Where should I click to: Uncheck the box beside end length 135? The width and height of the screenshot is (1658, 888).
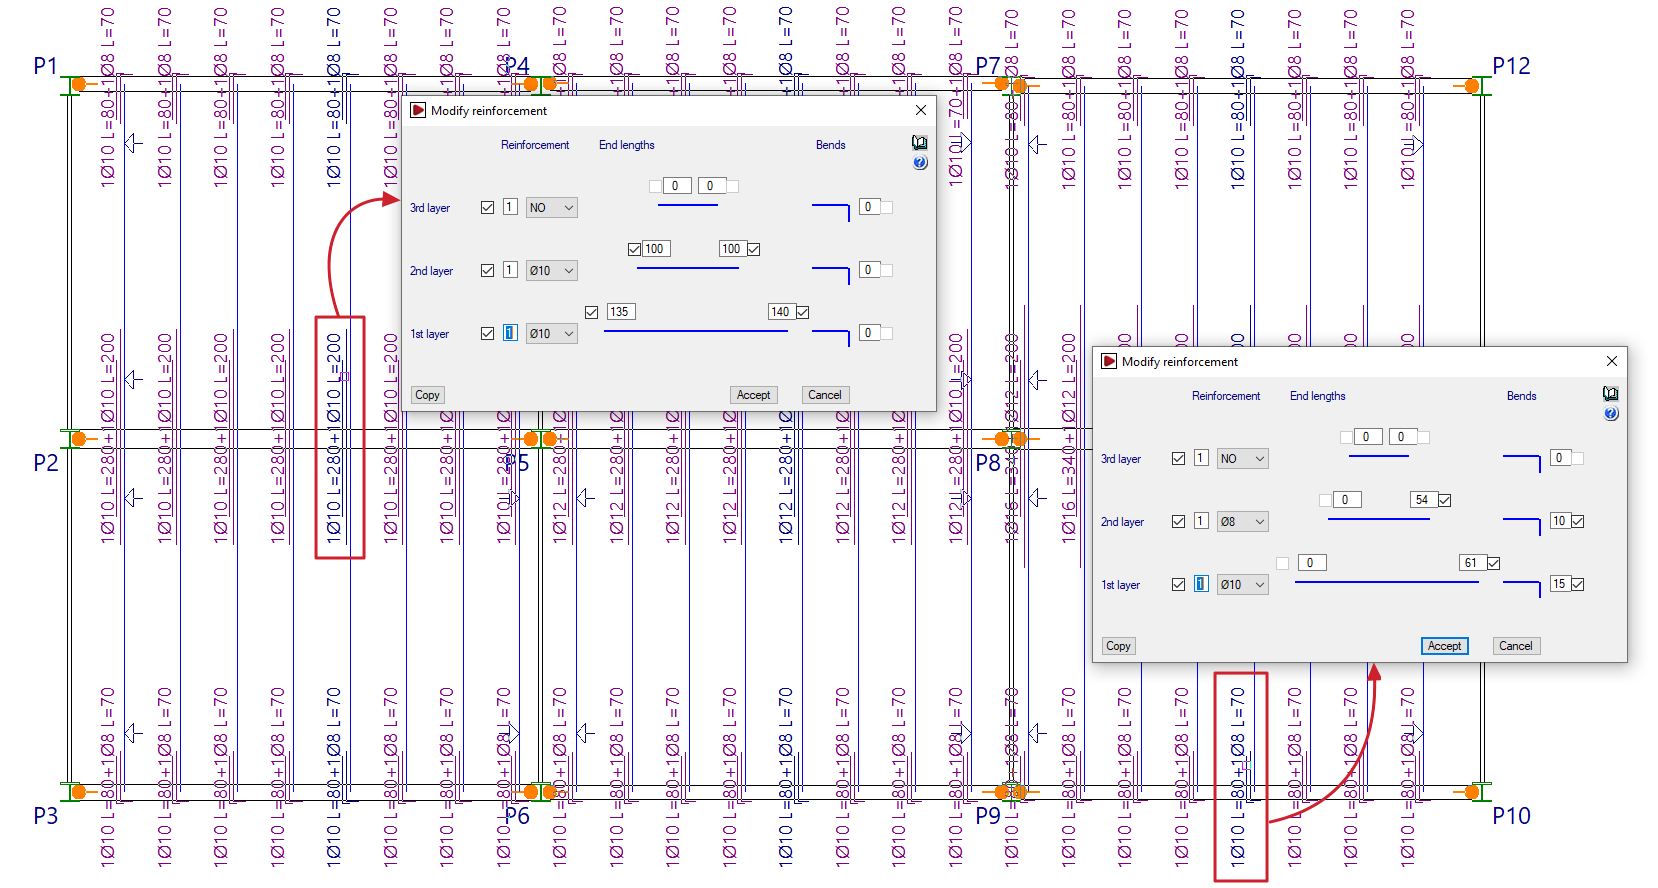[592, 312]
